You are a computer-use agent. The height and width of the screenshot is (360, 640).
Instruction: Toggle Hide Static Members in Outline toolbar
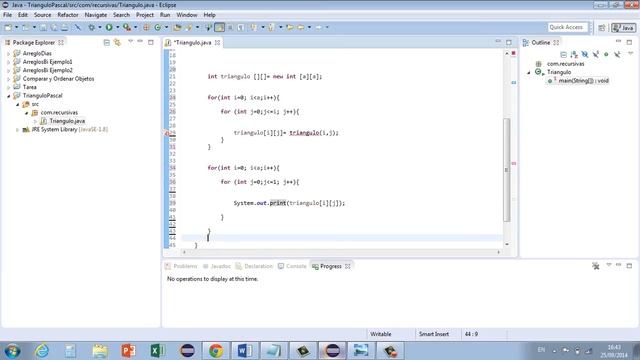(x=596, y=54)
